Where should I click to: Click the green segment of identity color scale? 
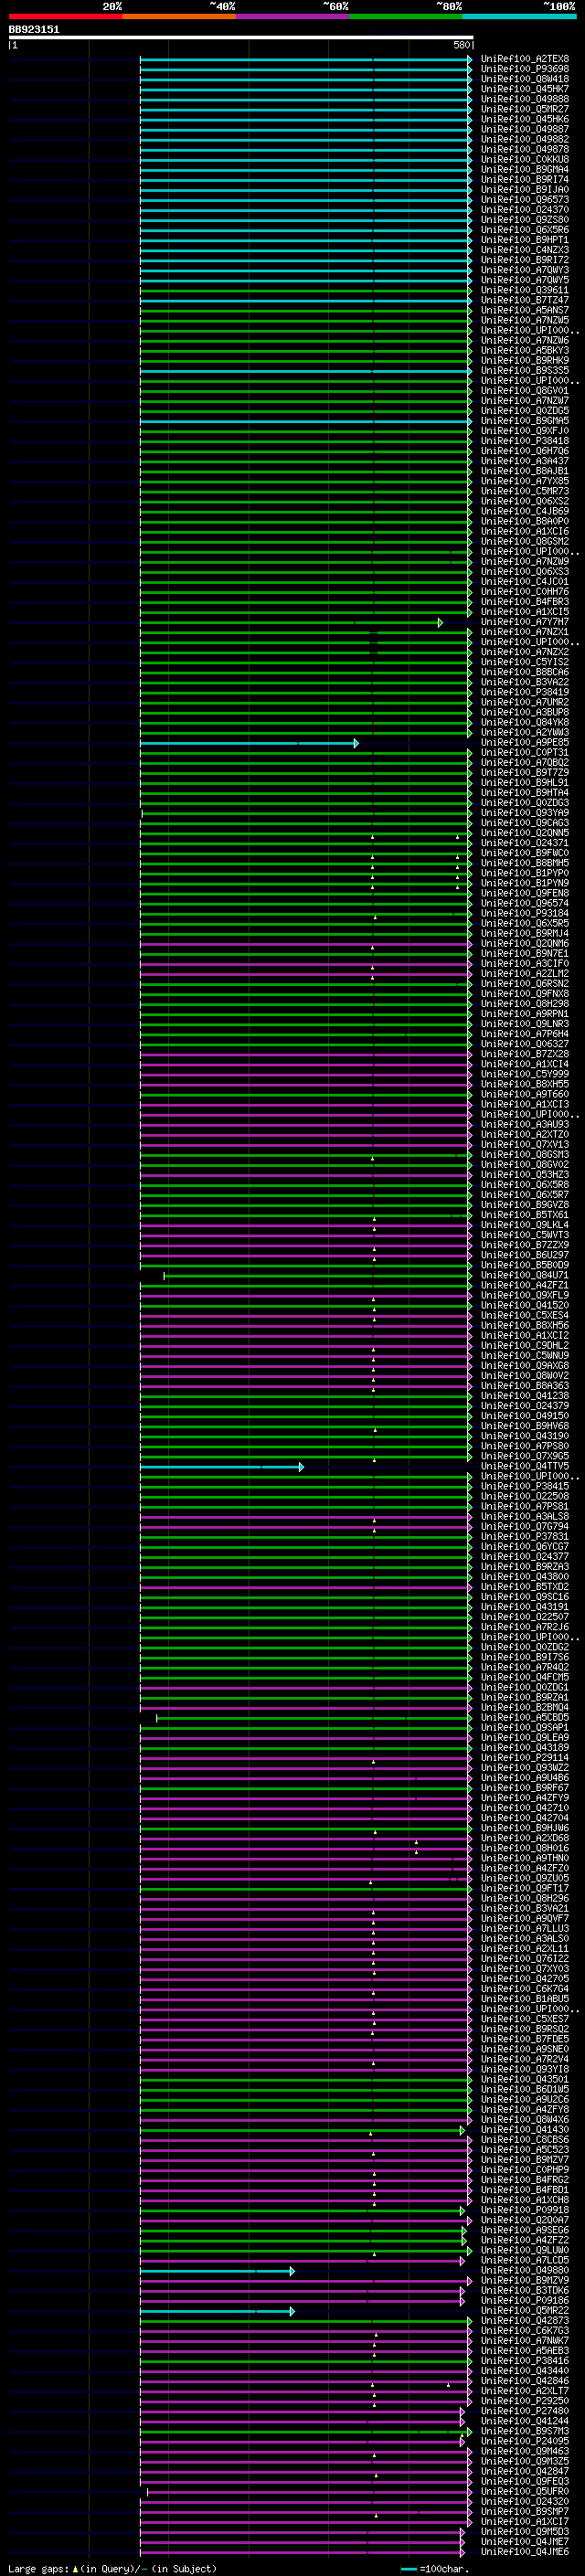406,16
